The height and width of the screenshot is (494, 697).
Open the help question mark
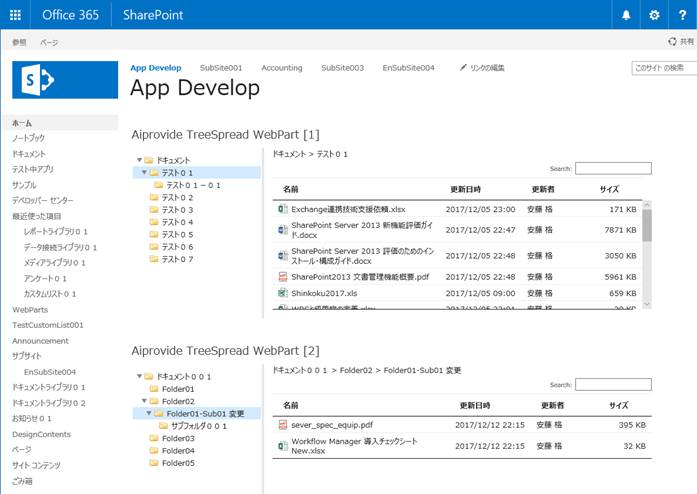coord(682,15)
